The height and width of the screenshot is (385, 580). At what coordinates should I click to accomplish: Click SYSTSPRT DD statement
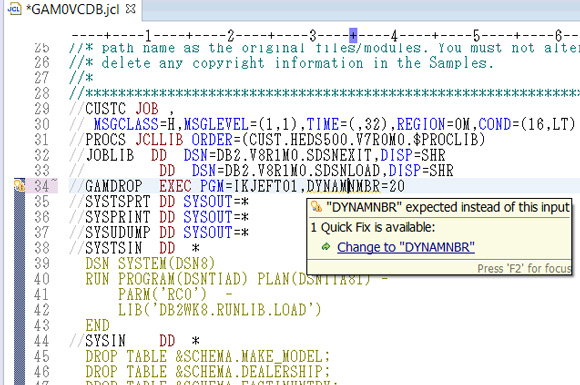(x=159, y=202)
